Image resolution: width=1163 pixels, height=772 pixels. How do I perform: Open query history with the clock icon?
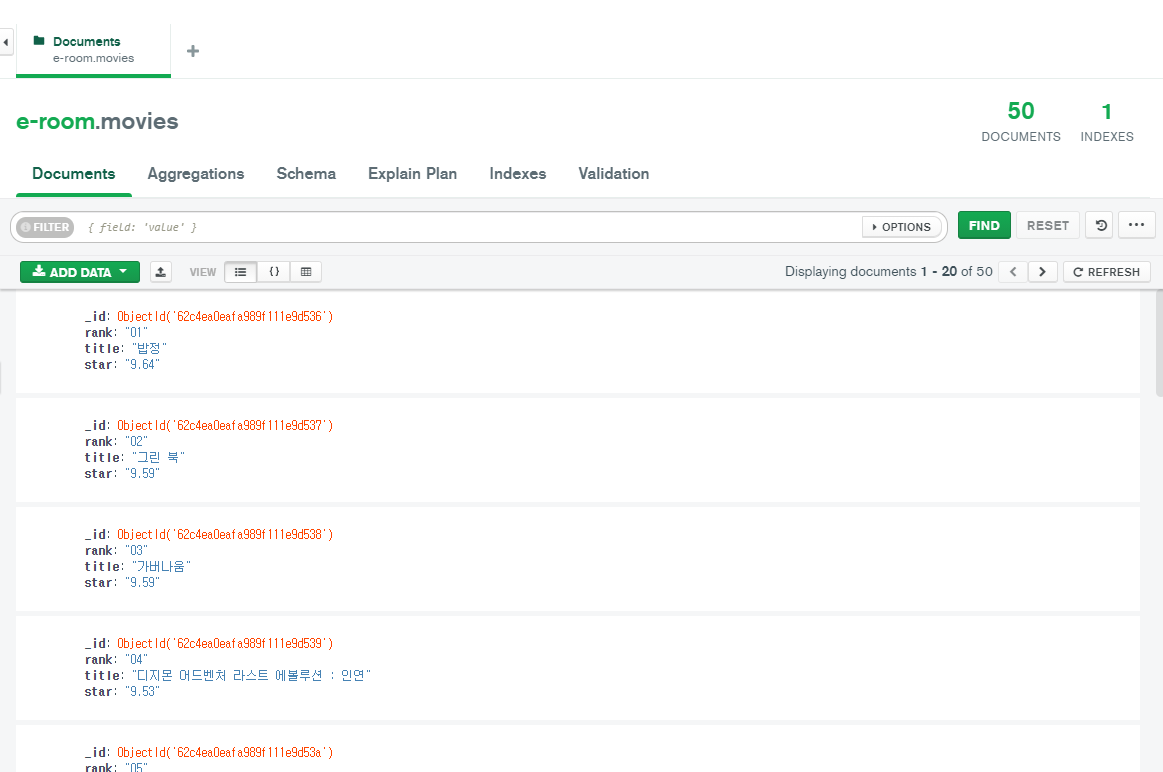(1101, 225)
